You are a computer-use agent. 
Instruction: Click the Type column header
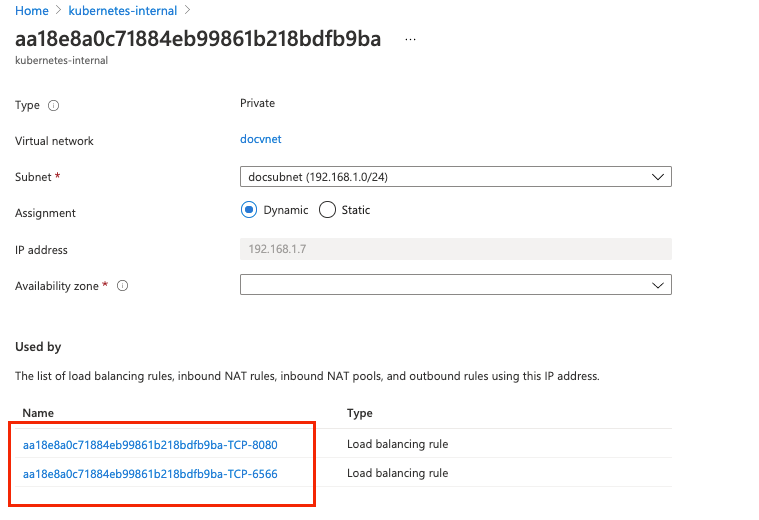click(360, 413)
